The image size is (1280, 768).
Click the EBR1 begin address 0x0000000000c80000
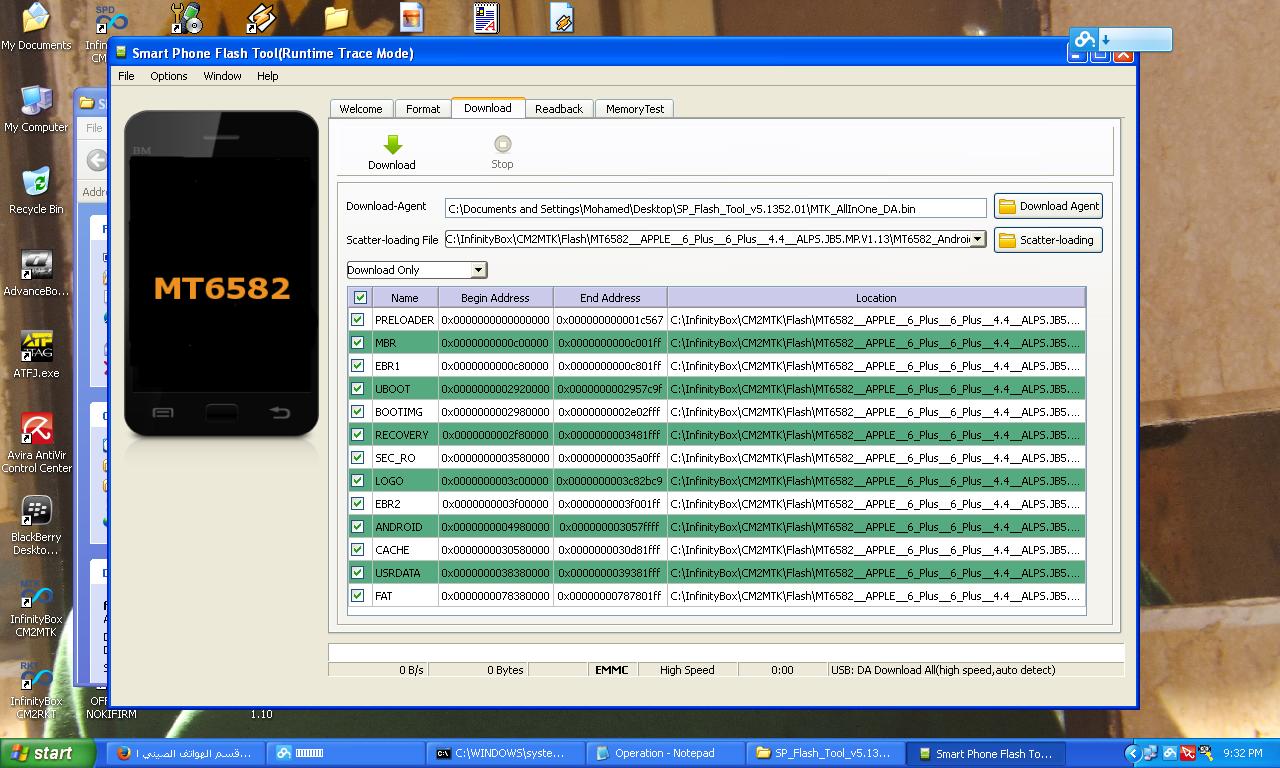(x=495, y=366)
